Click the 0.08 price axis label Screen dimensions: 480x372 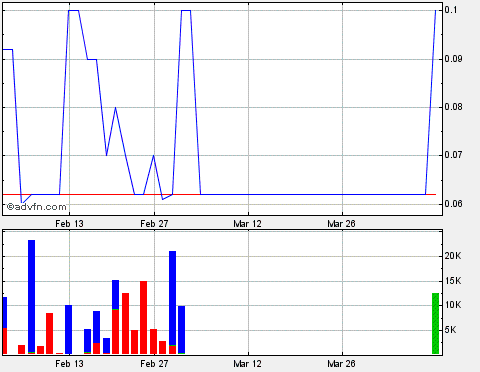[453, 107]
